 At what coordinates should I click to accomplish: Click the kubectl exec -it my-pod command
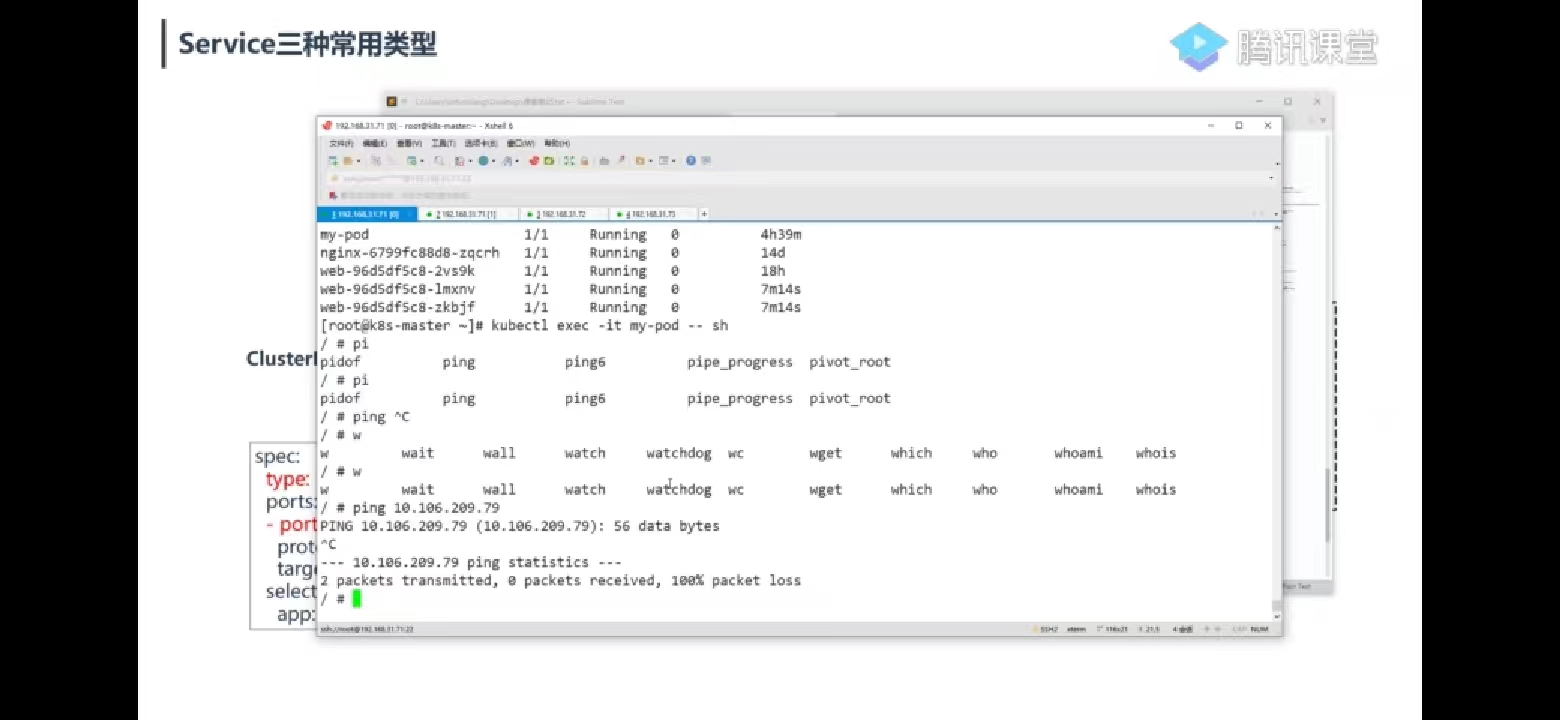tap(610, 326)
